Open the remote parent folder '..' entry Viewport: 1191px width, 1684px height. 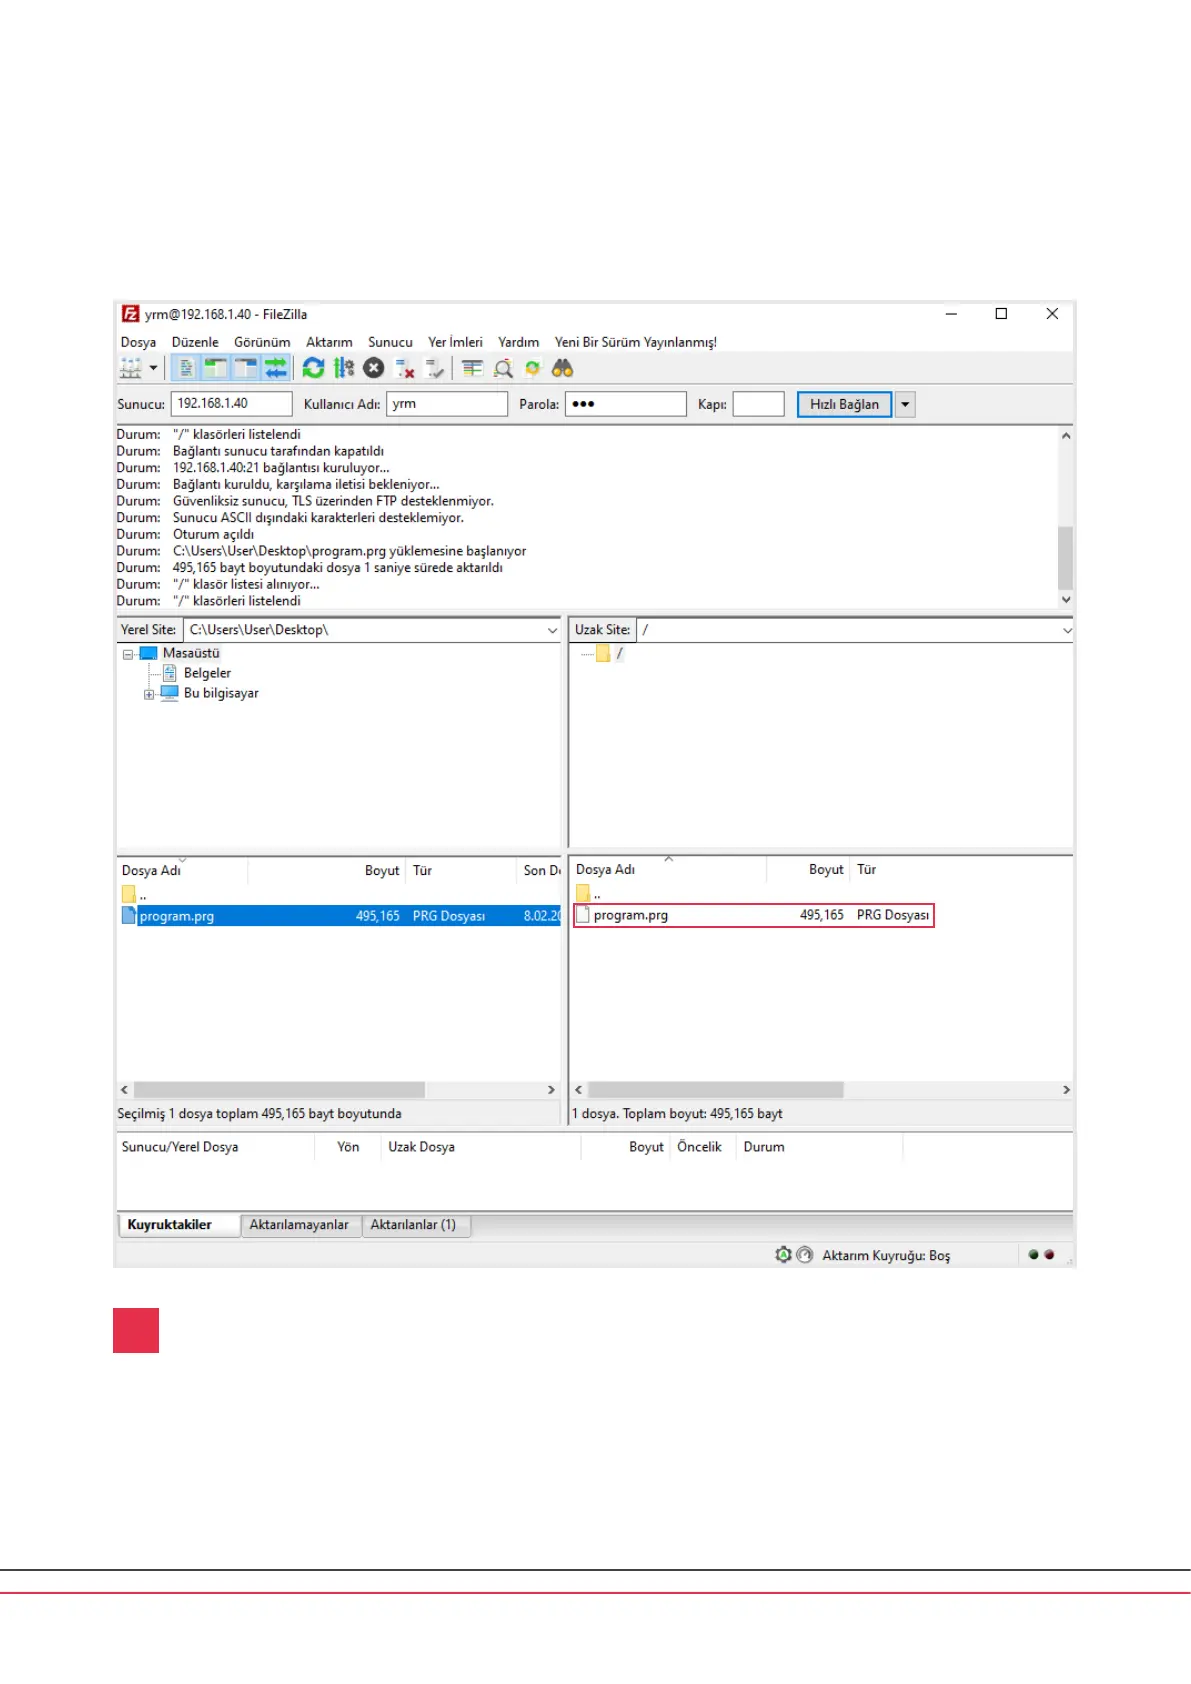tap(589, 894)
